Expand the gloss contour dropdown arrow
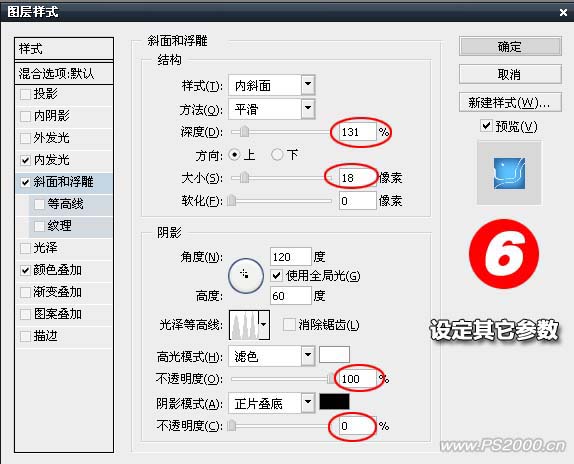The image size is (574, 464). click(264, 325)
